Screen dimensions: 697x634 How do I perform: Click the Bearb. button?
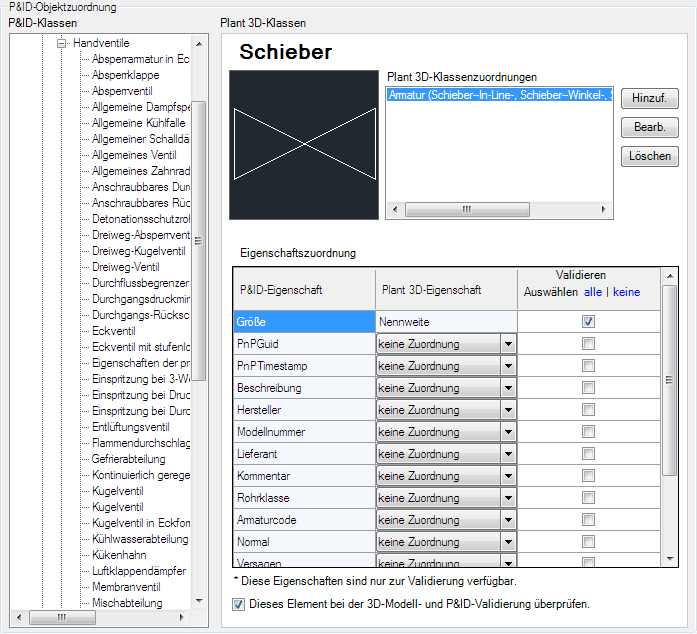pyautogui.click(x=649, y=128)
